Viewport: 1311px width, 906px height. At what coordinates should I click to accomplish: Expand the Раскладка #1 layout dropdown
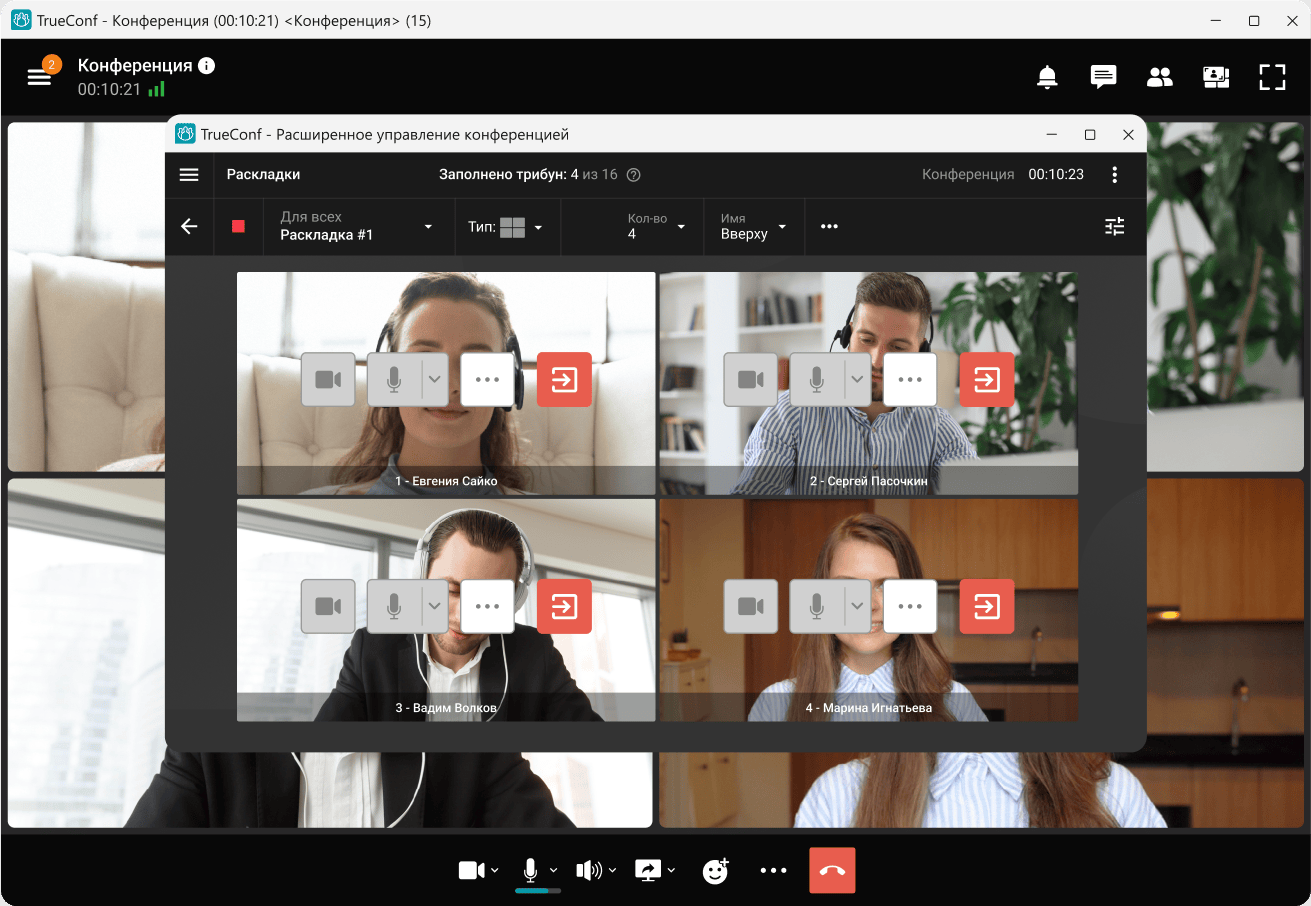(x=357, y=227)
